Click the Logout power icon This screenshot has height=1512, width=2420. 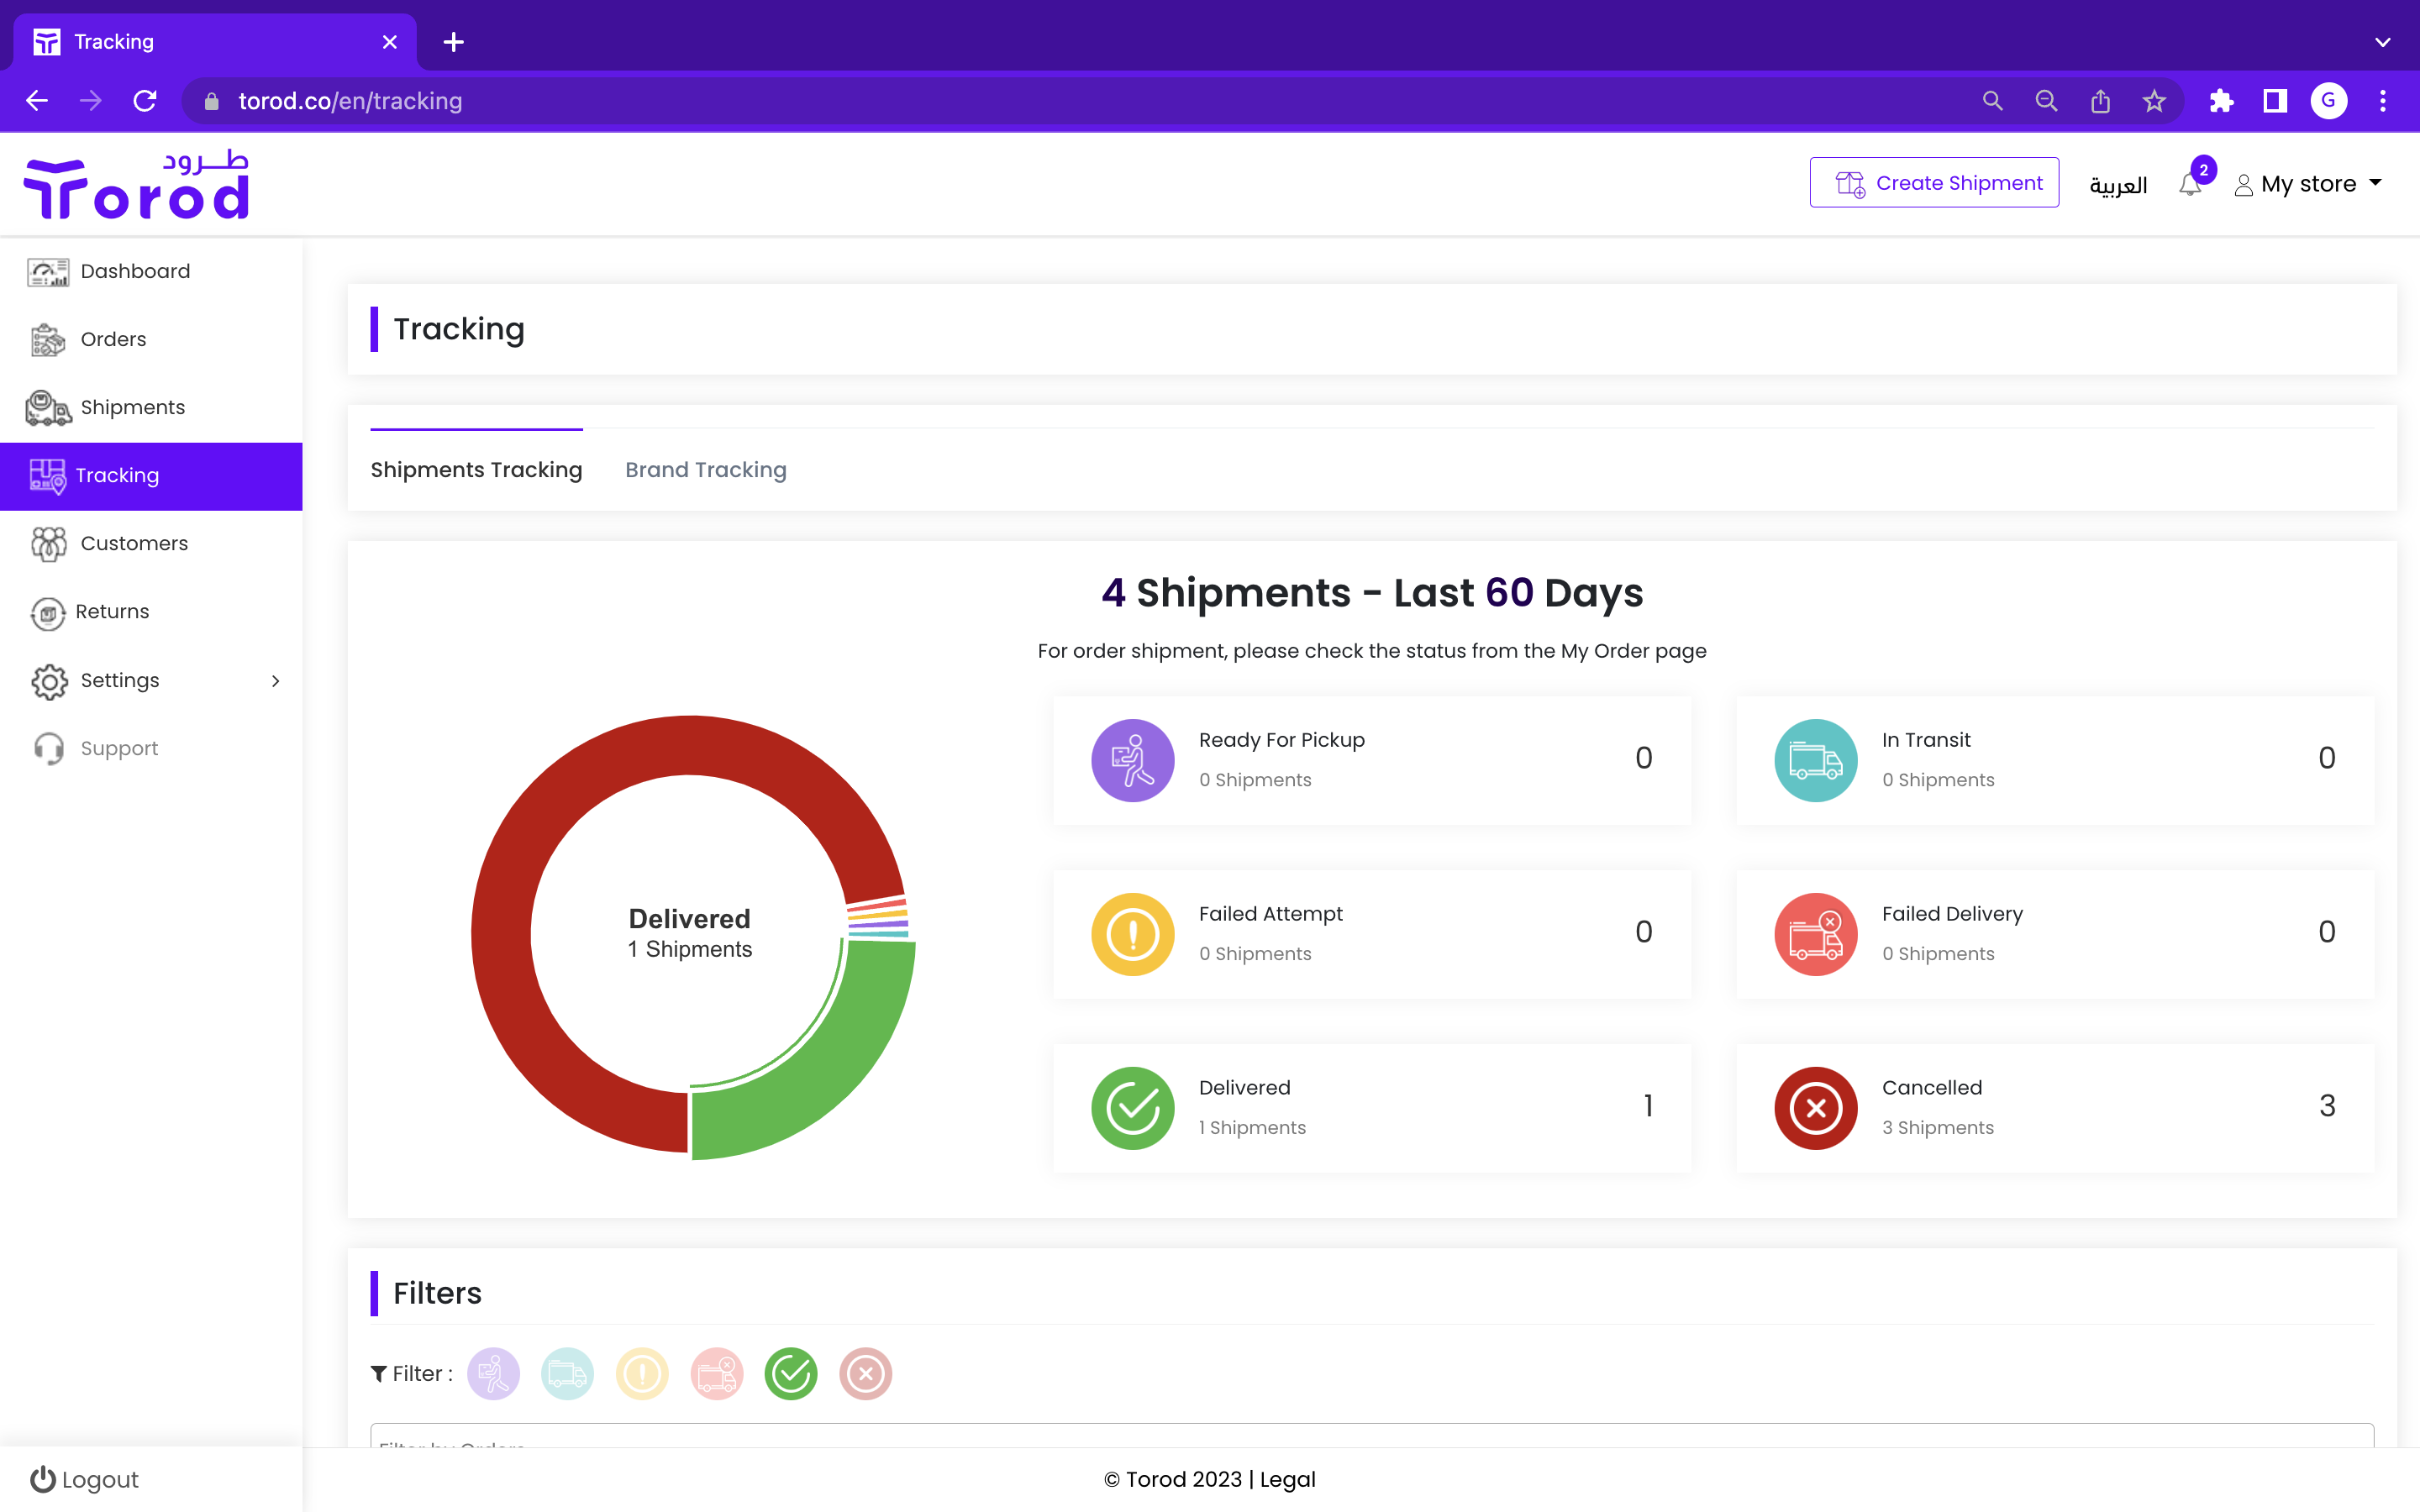[43, 1479]
